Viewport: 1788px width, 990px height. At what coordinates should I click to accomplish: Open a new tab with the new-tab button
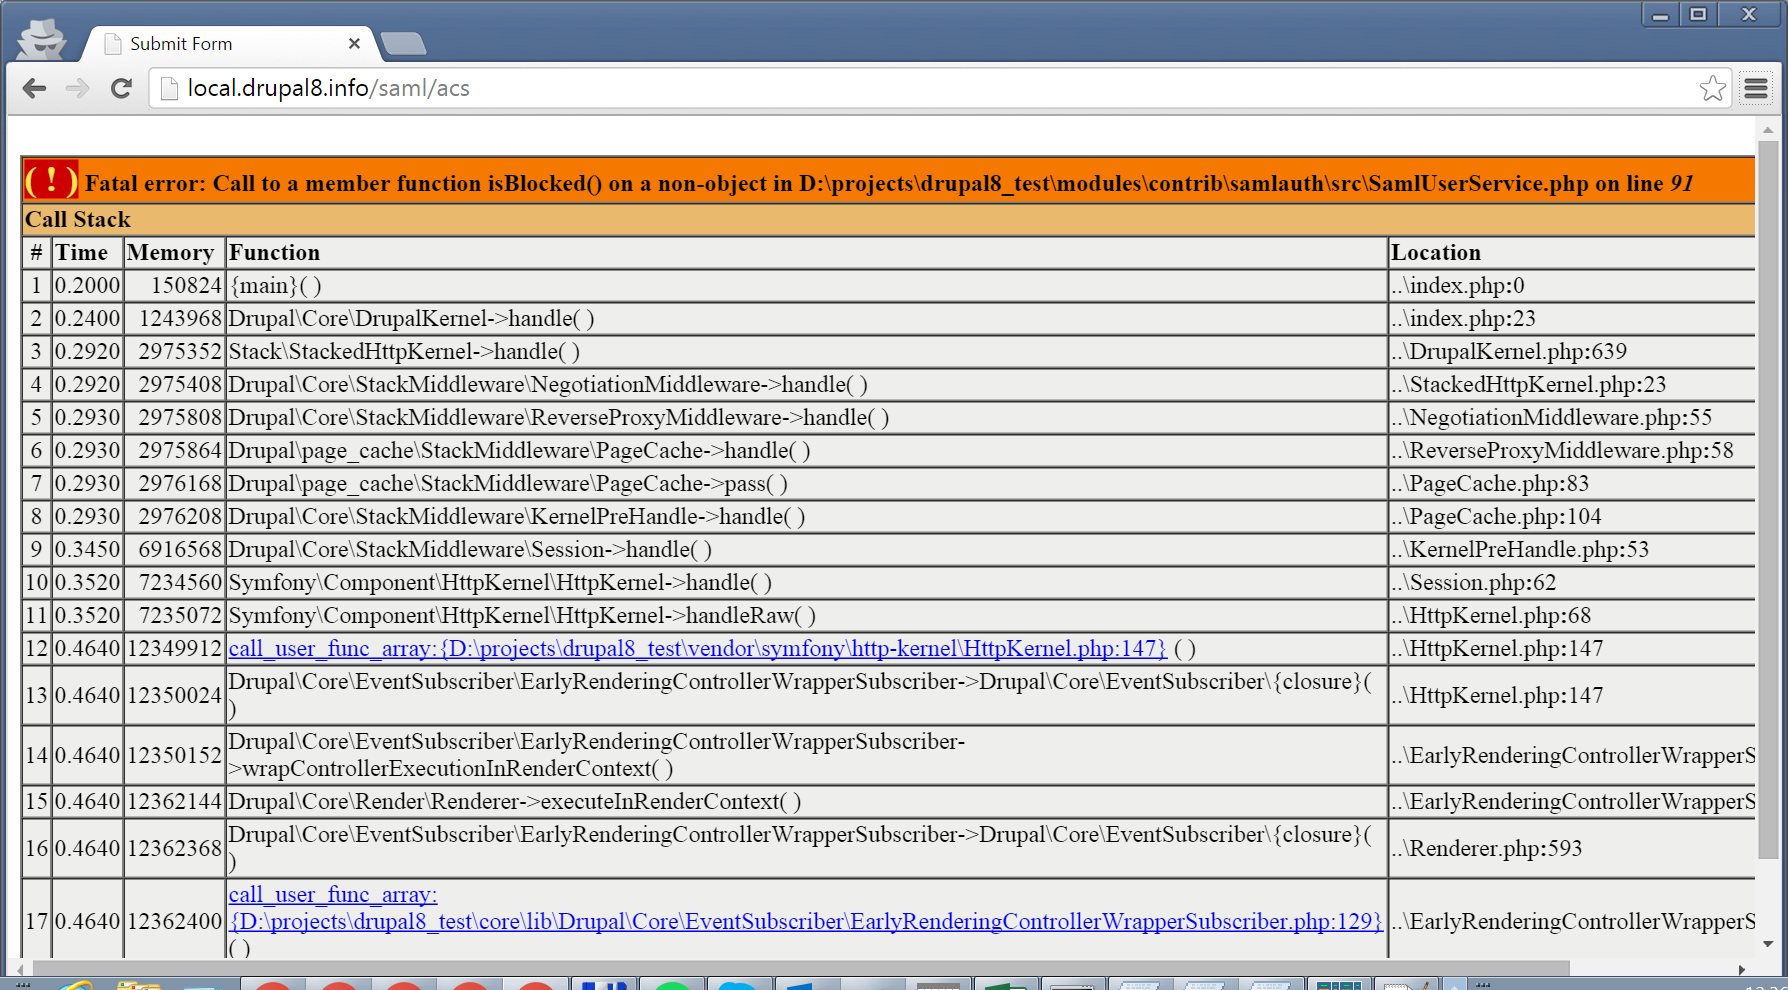point(403,43)
